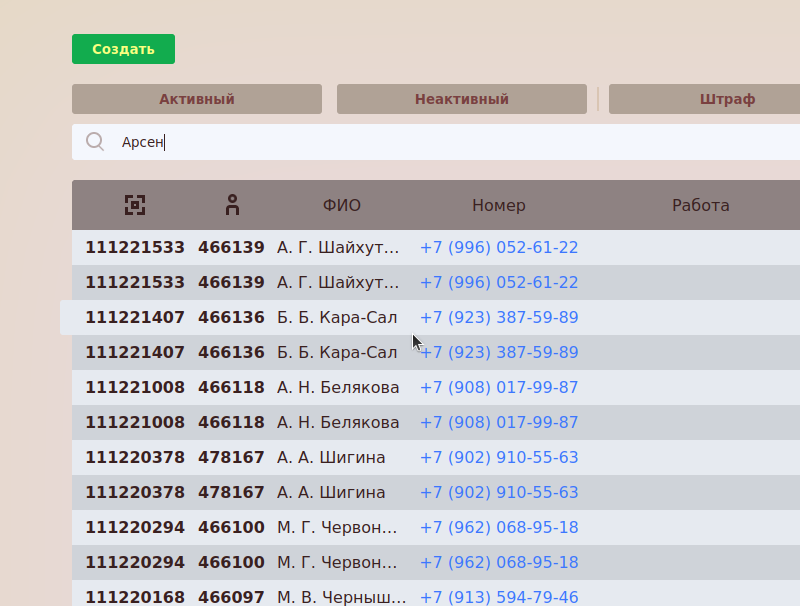This screenshot has height=606, width=800.
Task: Focus the search field containing Арсен
Action: pyautogui.click(x=450, y=142)
